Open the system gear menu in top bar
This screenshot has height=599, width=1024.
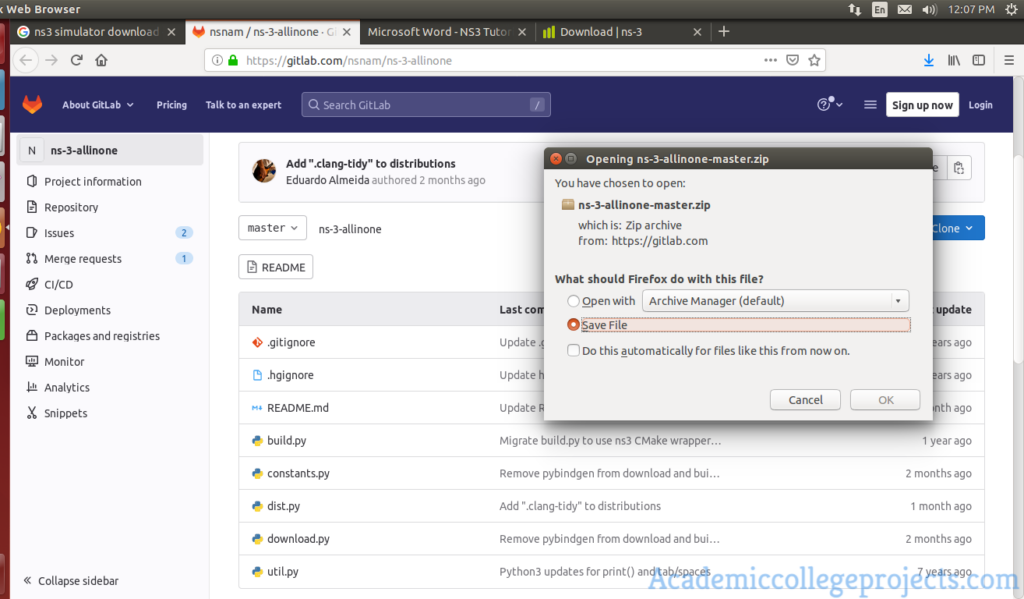coord(1012,9)
